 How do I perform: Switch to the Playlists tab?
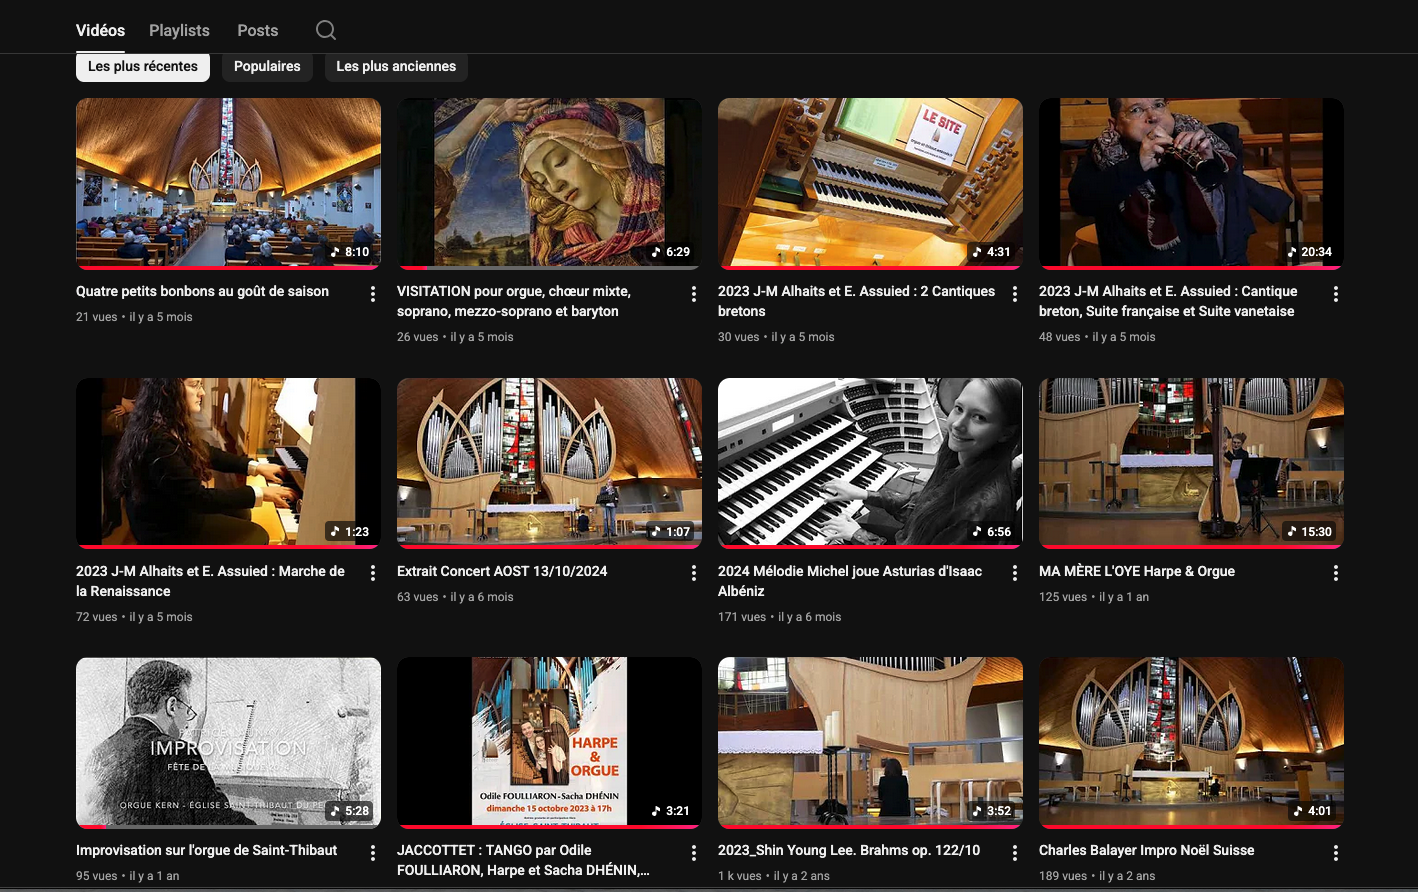tap(179, 30)
